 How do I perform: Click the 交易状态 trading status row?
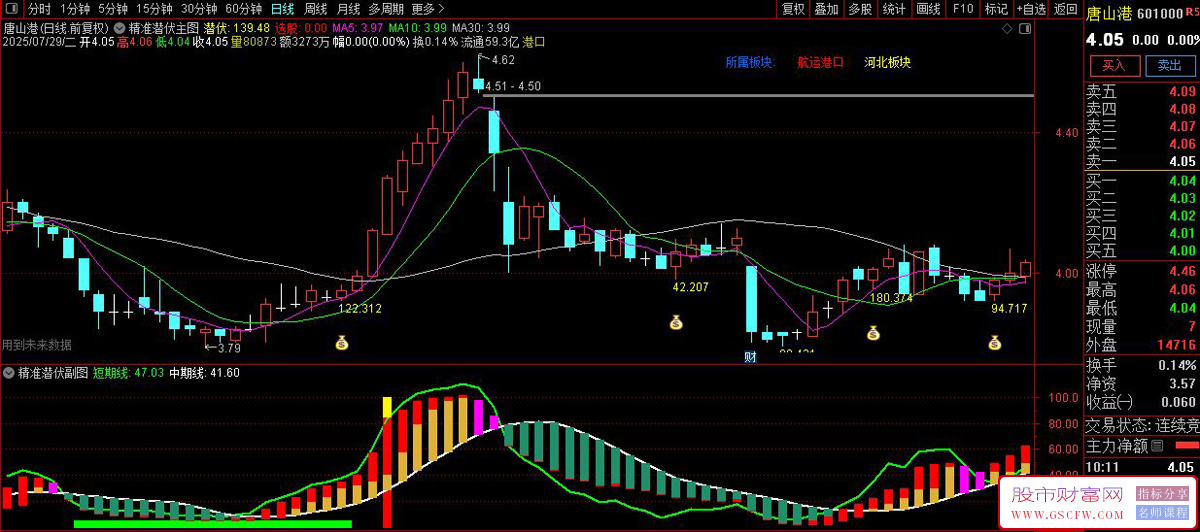pos(1141,424)
